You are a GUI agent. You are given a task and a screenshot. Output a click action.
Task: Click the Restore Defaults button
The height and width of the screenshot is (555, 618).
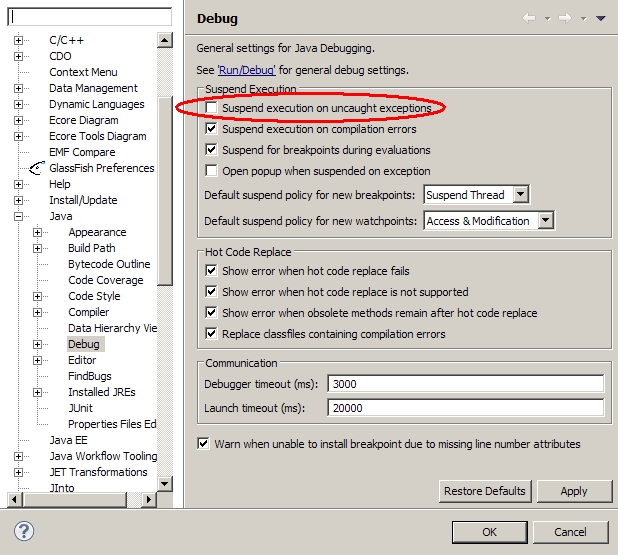point(485,491)
